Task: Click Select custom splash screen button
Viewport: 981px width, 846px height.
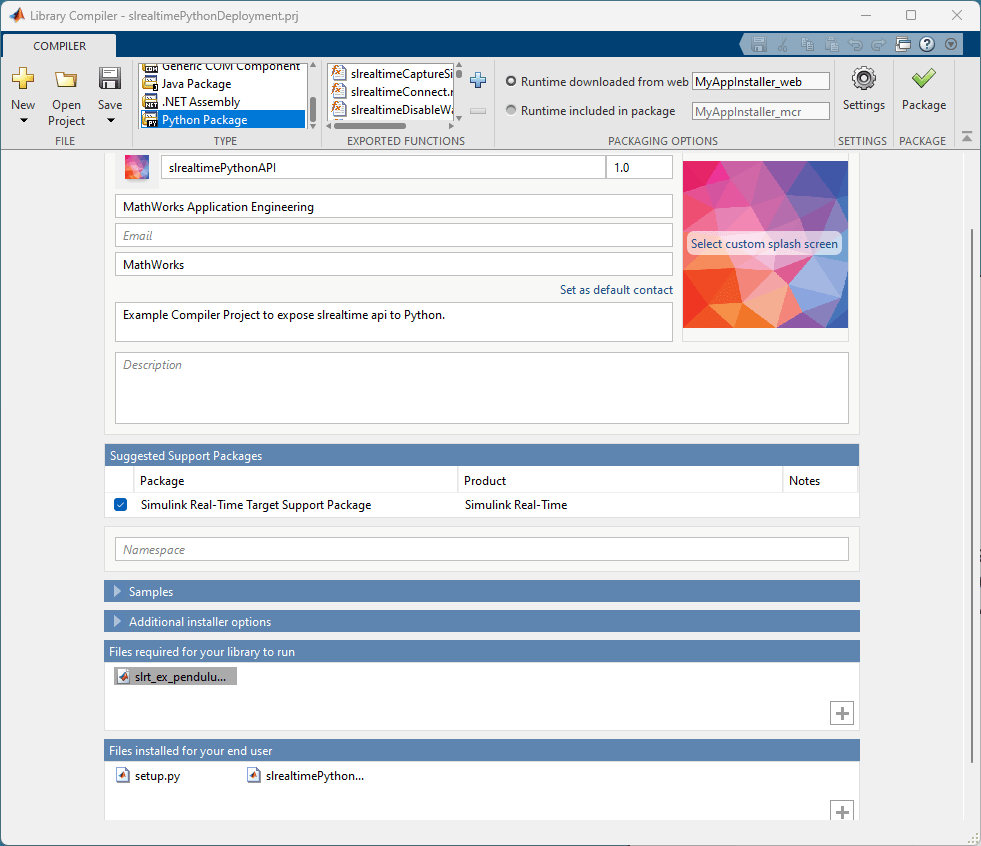Action: [x=764, y=244]
